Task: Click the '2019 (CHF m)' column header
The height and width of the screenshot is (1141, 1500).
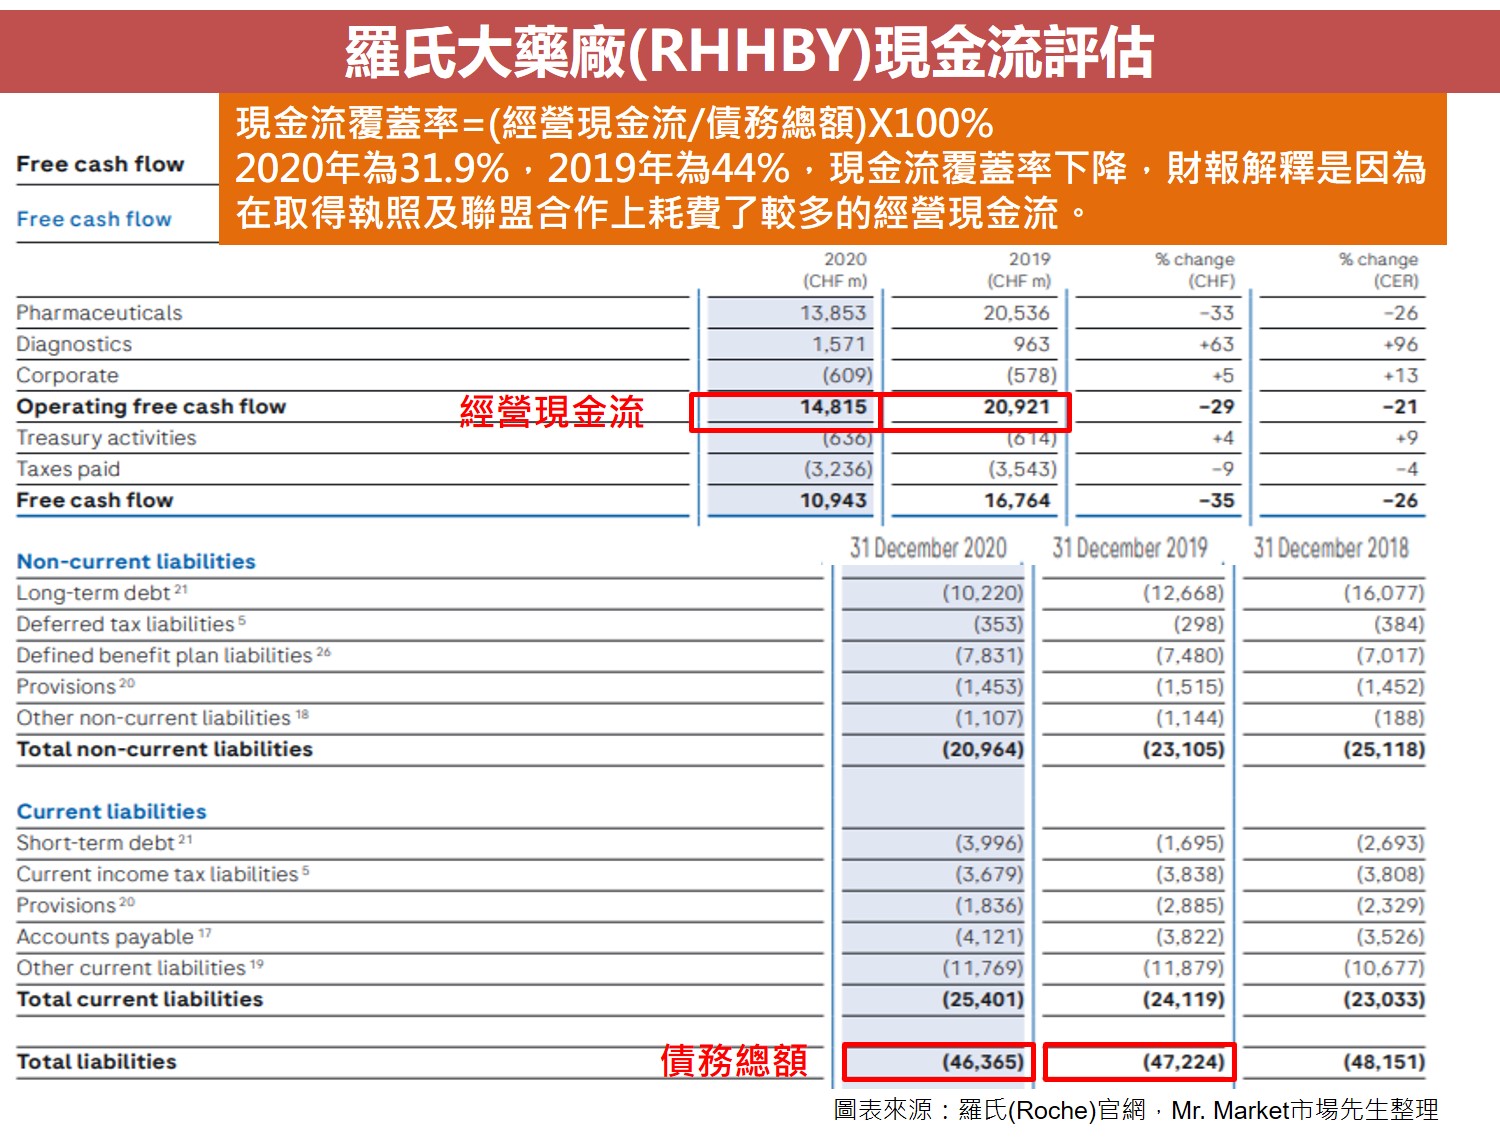Action: 1020,270
